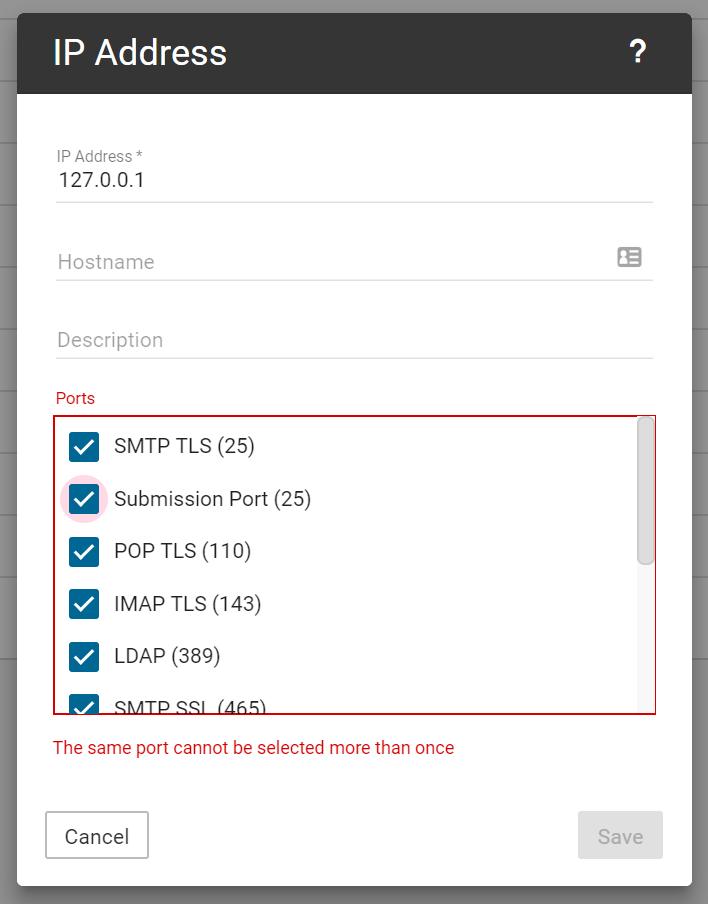
Task: Click the LDAP (389) label
Action: pos(167,656)
